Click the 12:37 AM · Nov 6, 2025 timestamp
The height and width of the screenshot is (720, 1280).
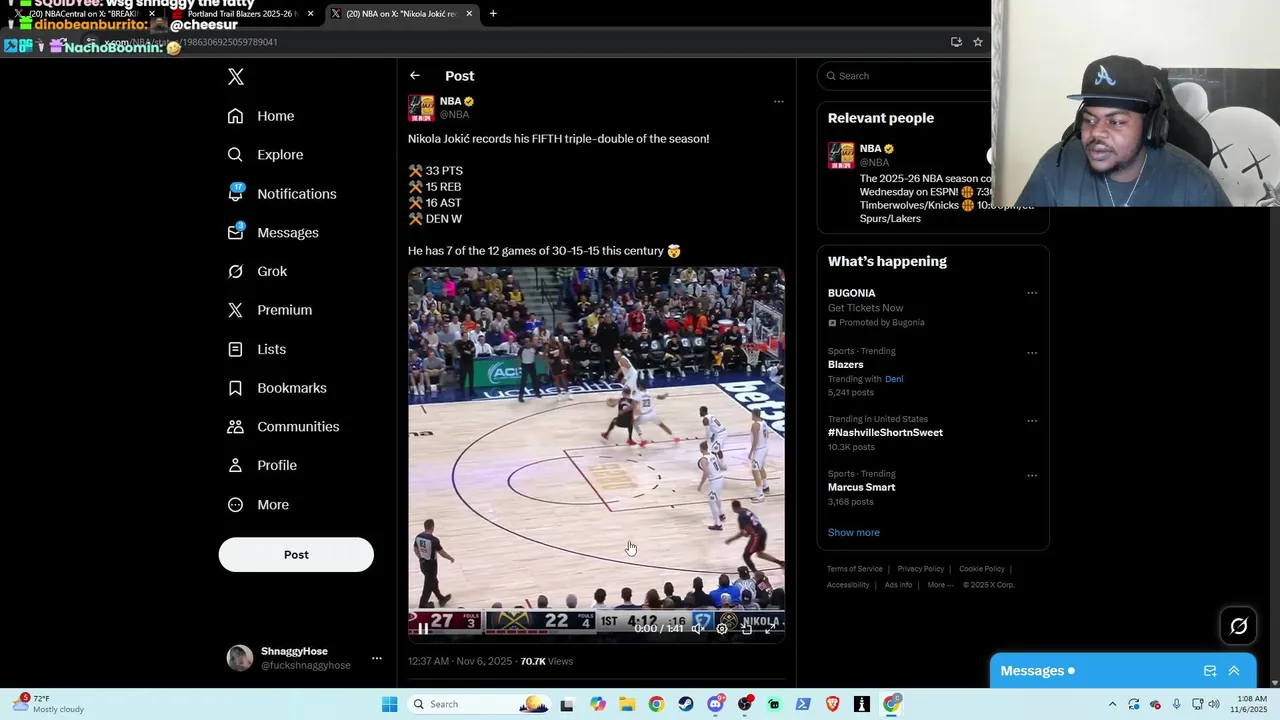coord(460,661)
